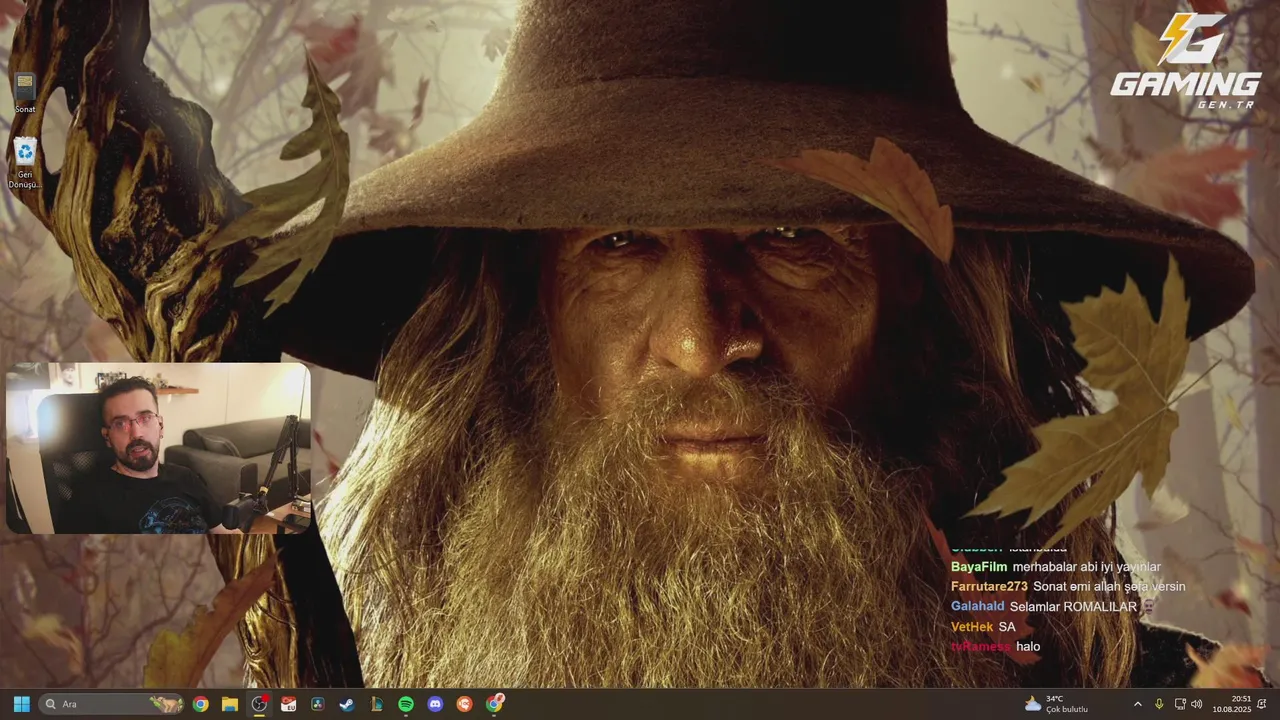Click the taskbar search box labeled Ara
The width and height of the screenshot is (1280, 720).
111,704
